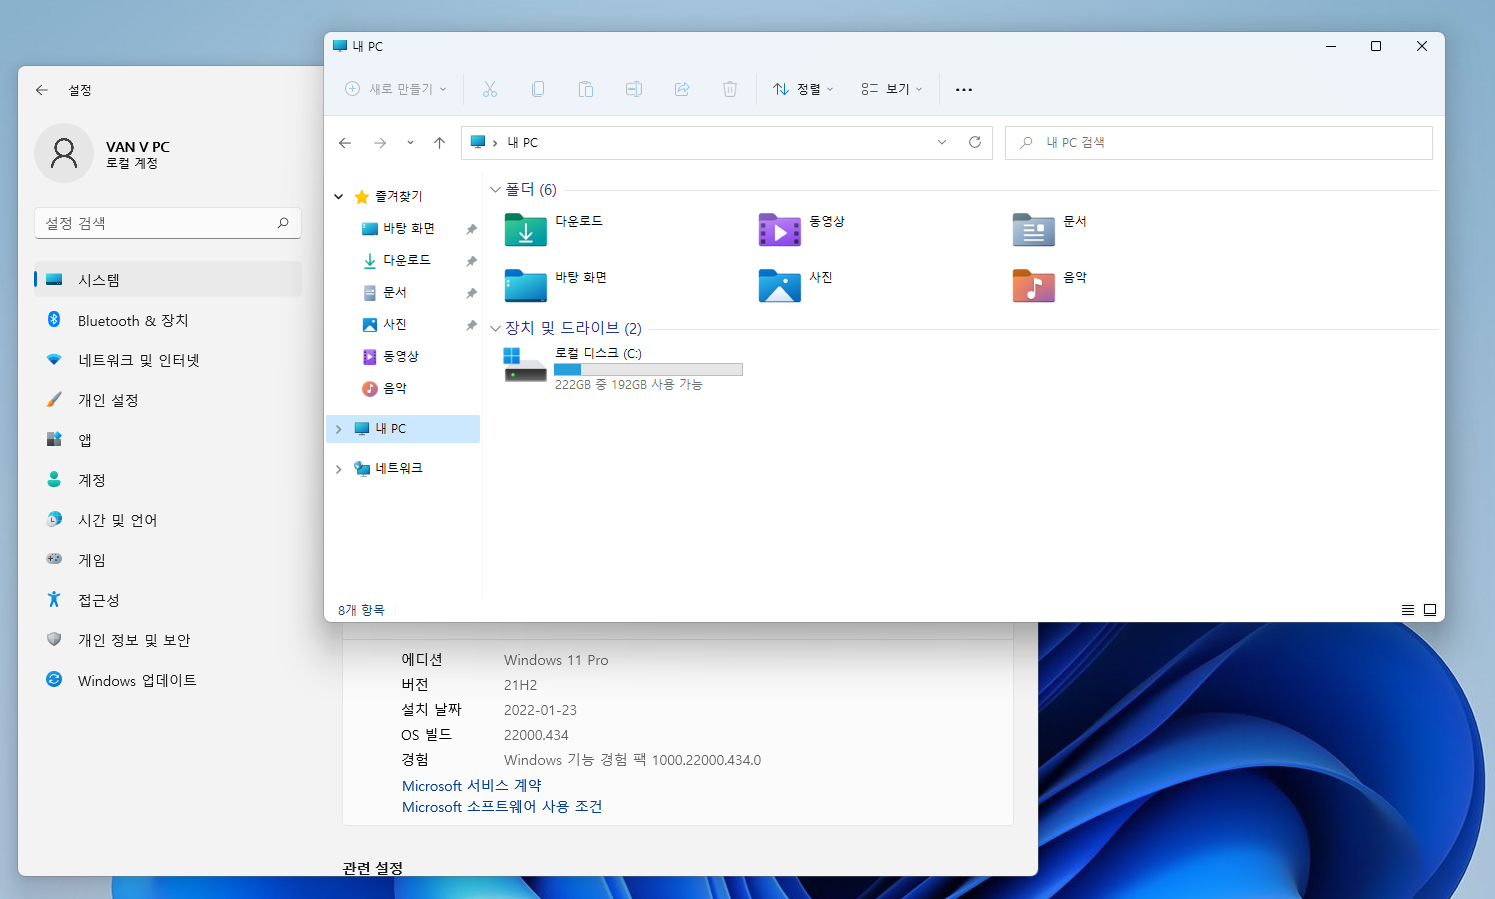Open 게임 settings category
The height and width of the screenshot is (899, 1495).
[168, 560]
